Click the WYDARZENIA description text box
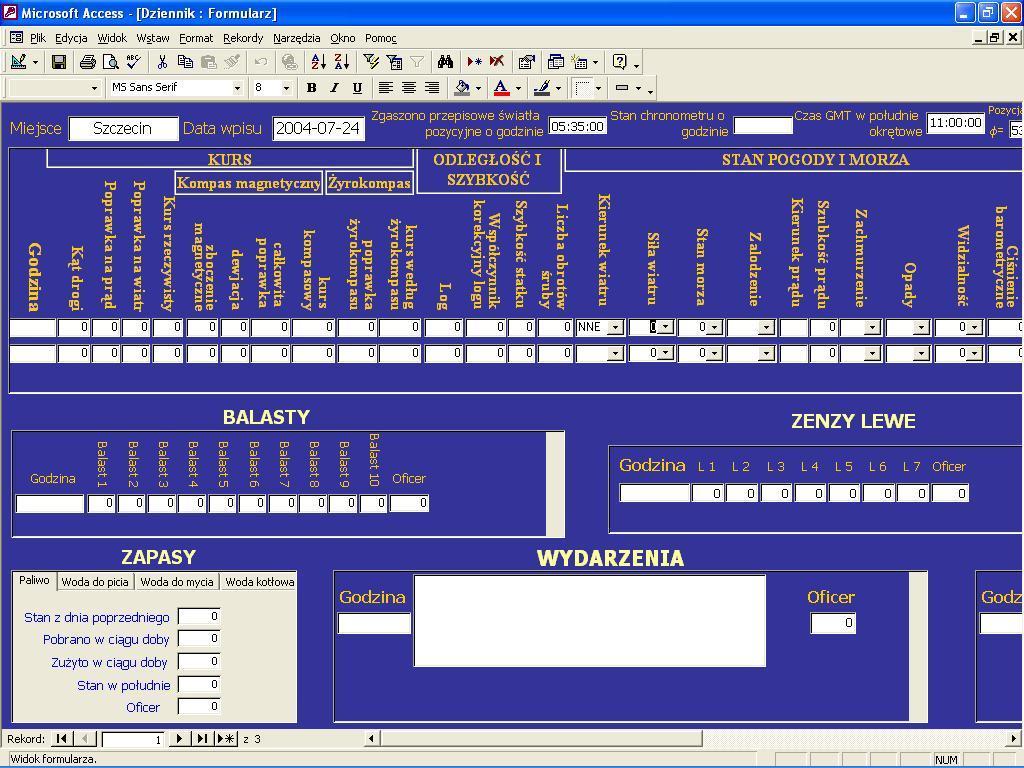This screenshot has height=768, width=1024. (590, 620)
